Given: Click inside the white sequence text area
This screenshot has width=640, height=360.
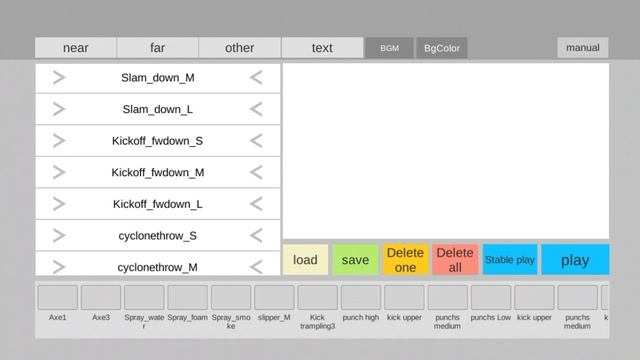Looking at the screenshot, I should click(x=446, y=151).
